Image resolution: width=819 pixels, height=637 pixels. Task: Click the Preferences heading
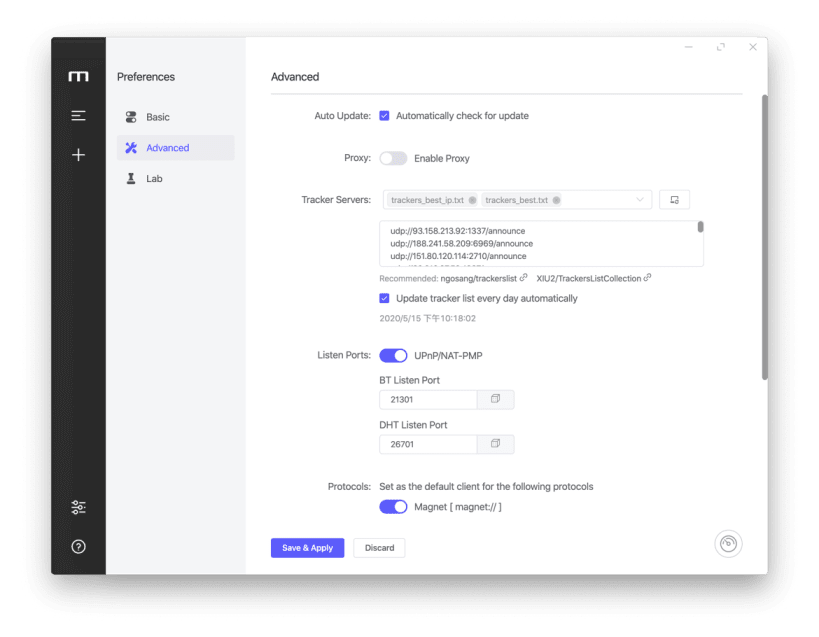tap(146, 77)
